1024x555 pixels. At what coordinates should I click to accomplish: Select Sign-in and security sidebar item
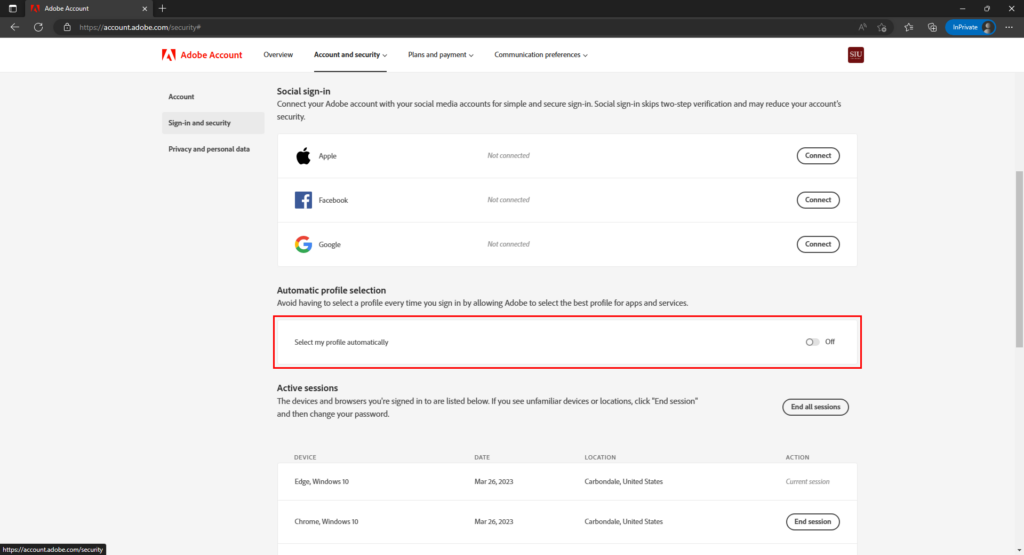point(213,123)
